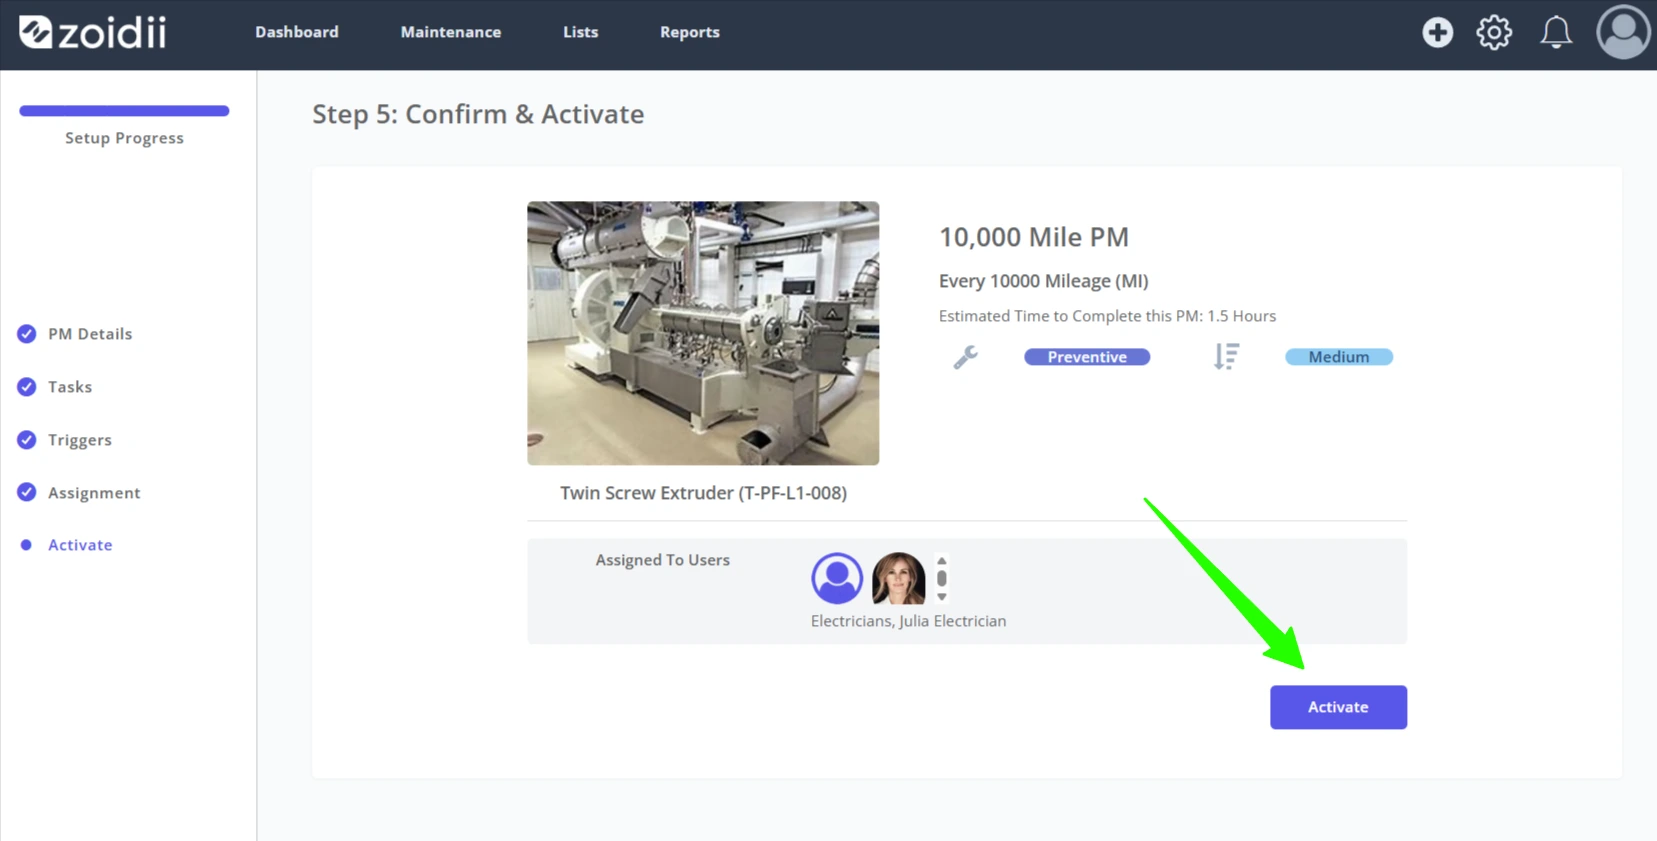
Task: Open the settings gear icon
Action: click(x=1494, y=32)
